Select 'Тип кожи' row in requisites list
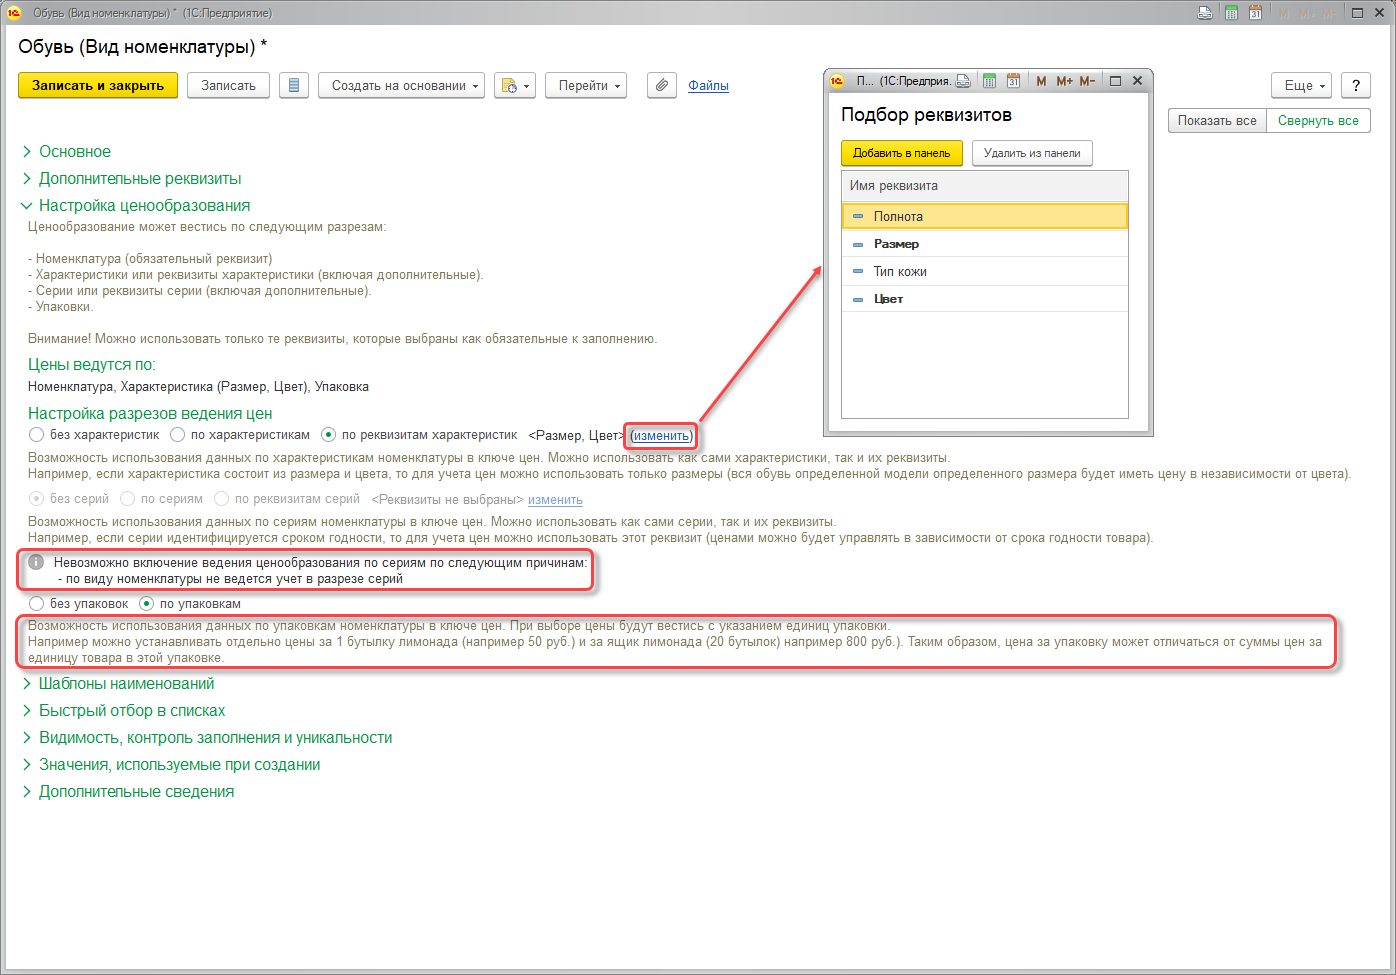Image resolution: width=1396 pixels, height=975 pixels. pyautogui.click(x=900, y=272)
